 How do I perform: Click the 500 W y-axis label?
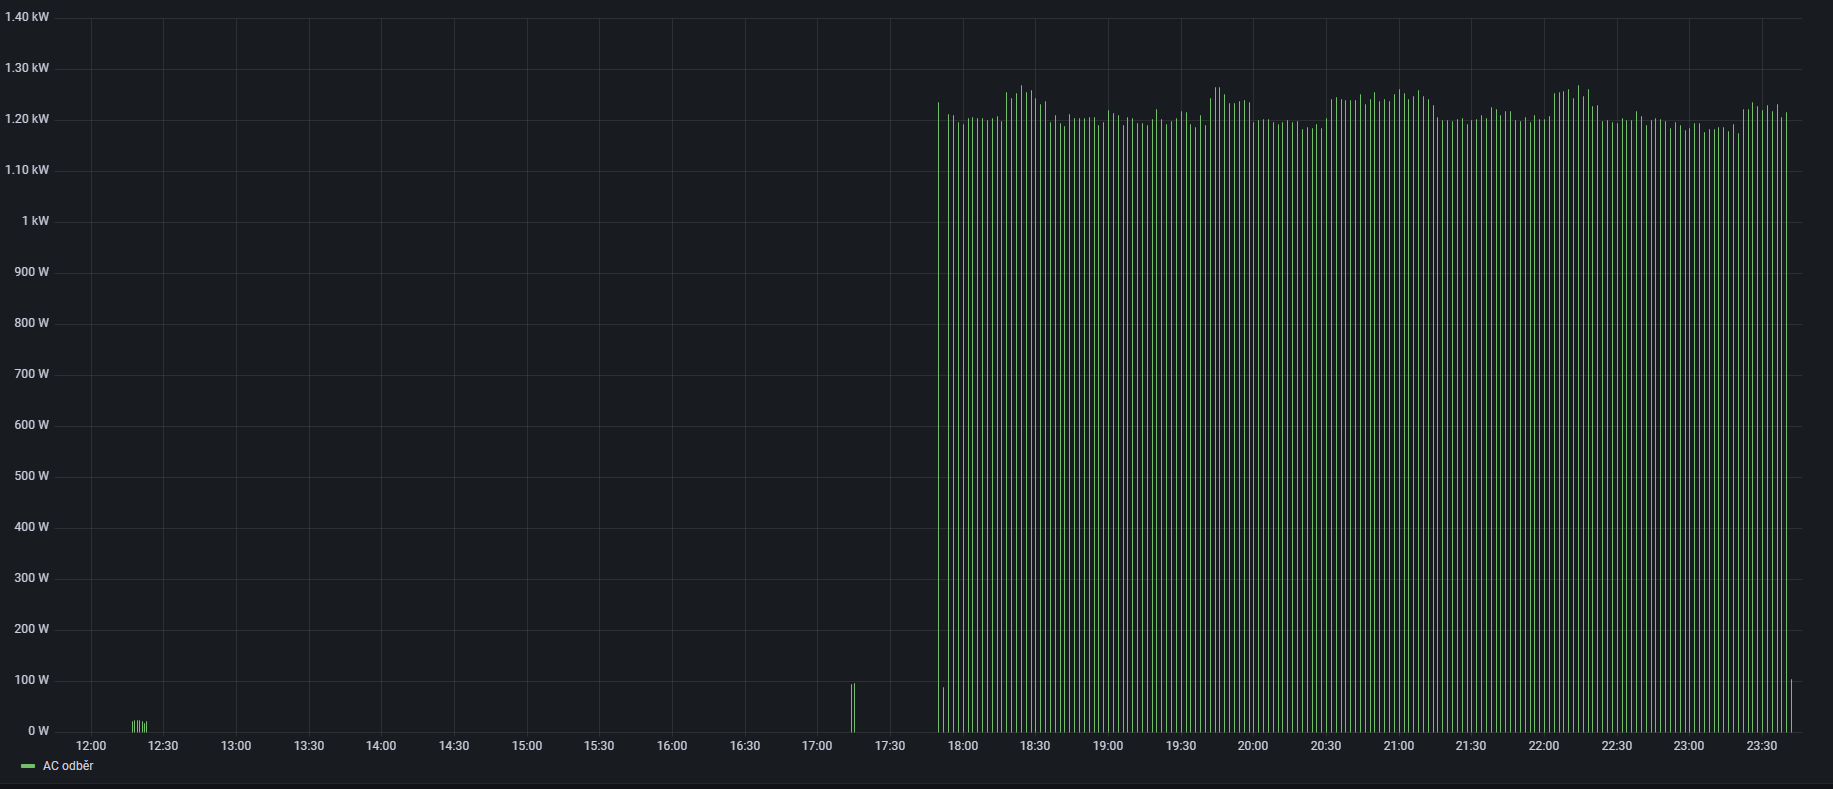pos(32,477)
